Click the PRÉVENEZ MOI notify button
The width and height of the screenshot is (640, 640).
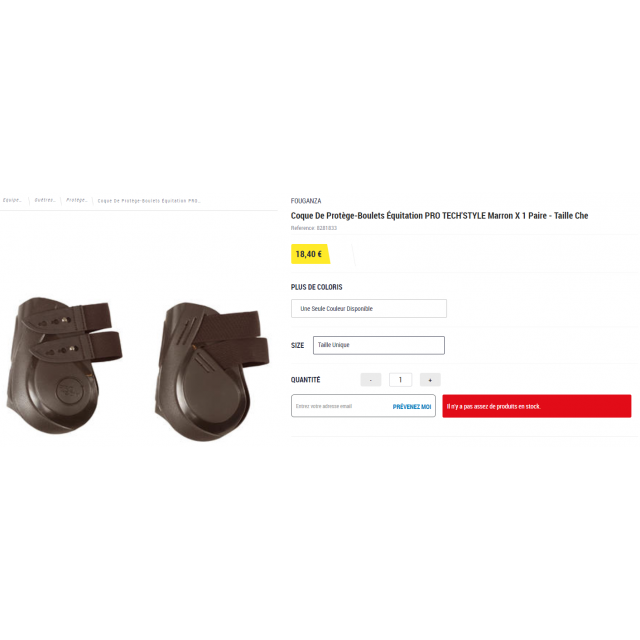pyautogui.click(x=412, y=407)
